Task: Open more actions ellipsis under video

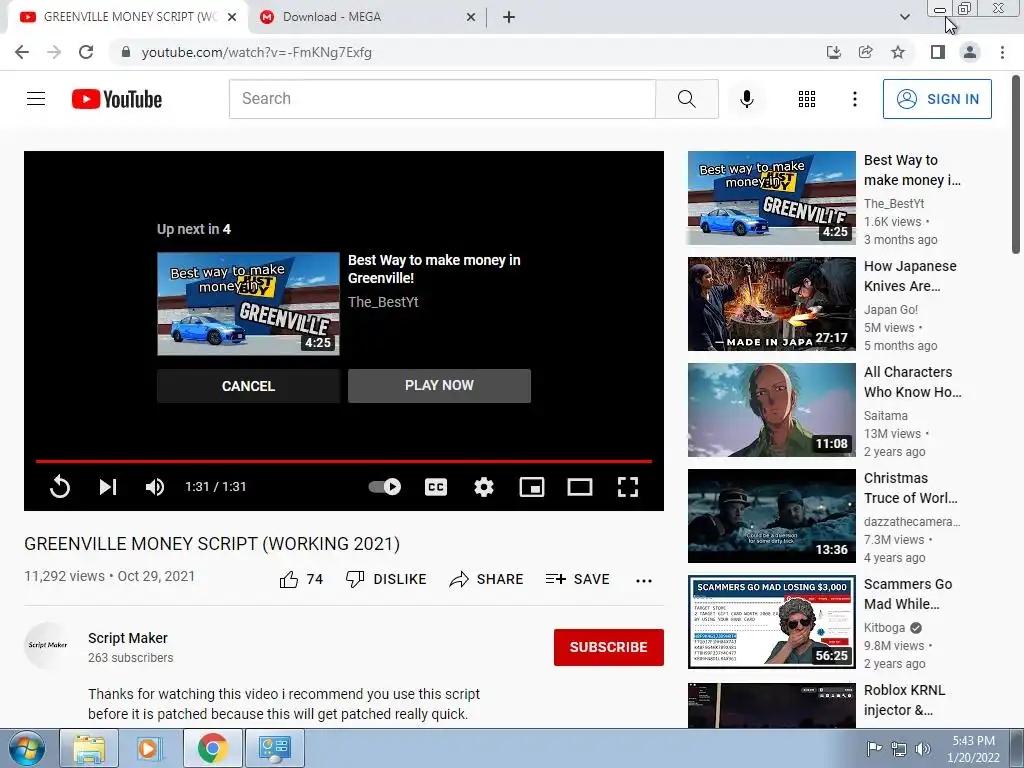Action: [x=644, y=581]
